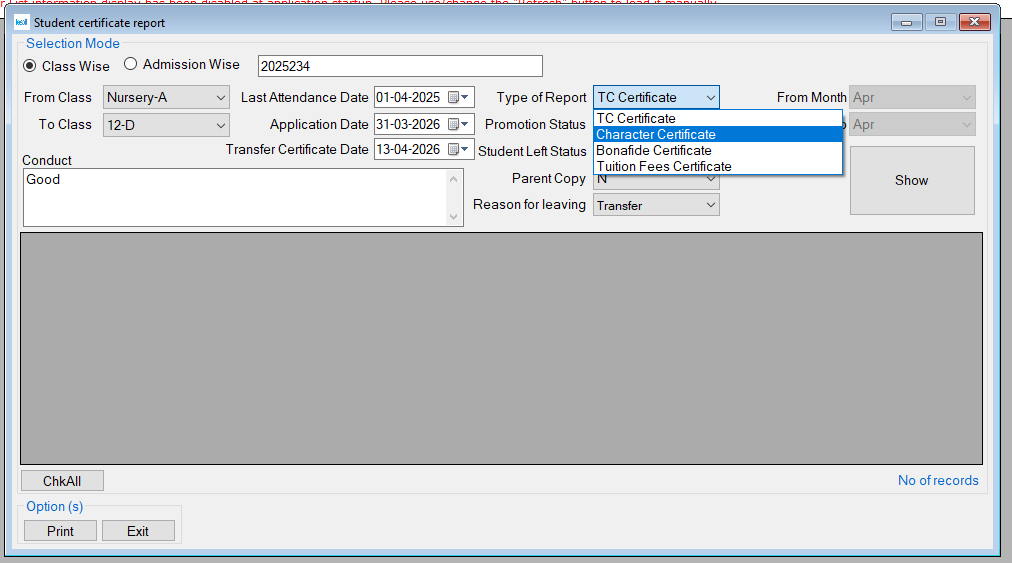The width and height of the screenshot is (1012, 563).
Task: Expand the To Class dropdown
Action: [220, 125]
